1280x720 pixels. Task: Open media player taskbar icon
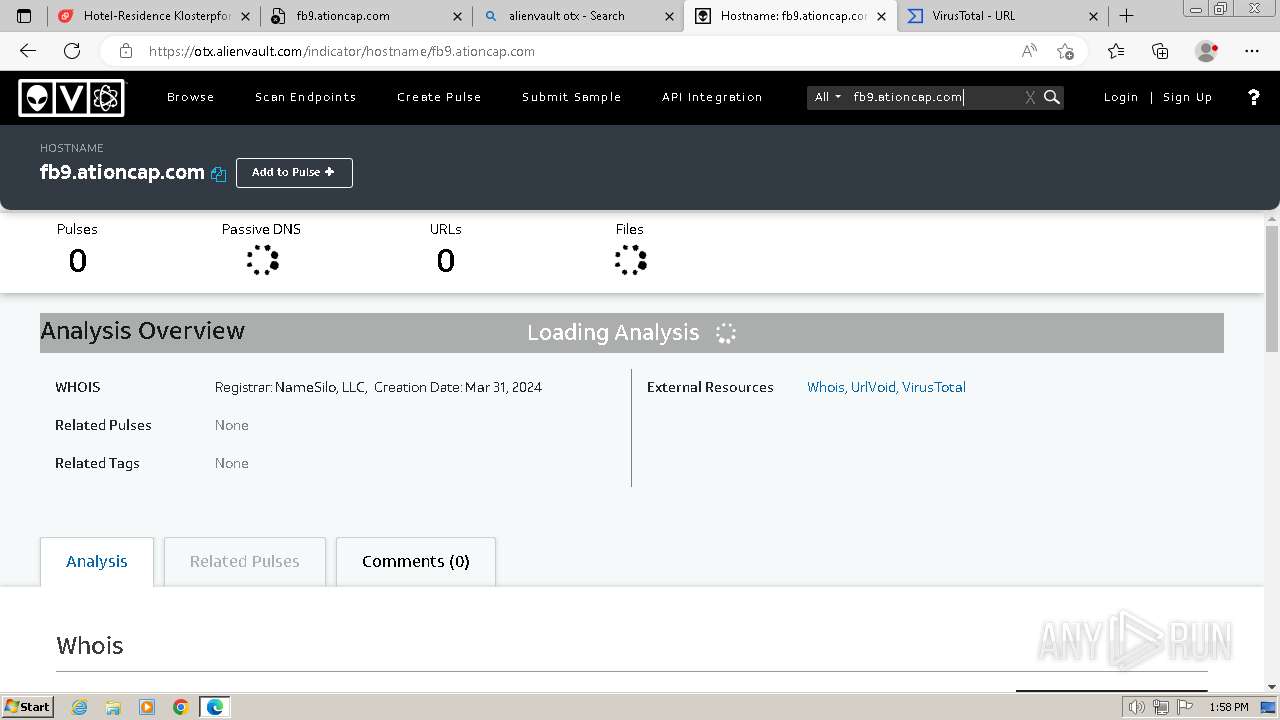(x=147, y=707)
